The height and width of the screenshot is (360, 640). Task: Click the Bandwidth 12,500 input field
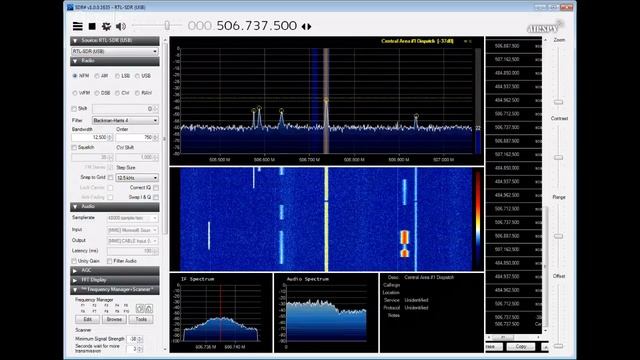(93, 138)
